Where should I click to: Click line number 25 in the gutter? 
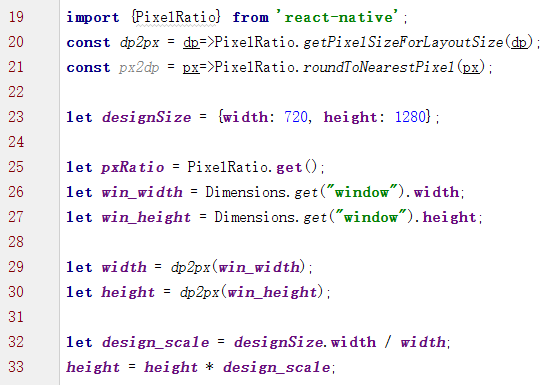16,167
